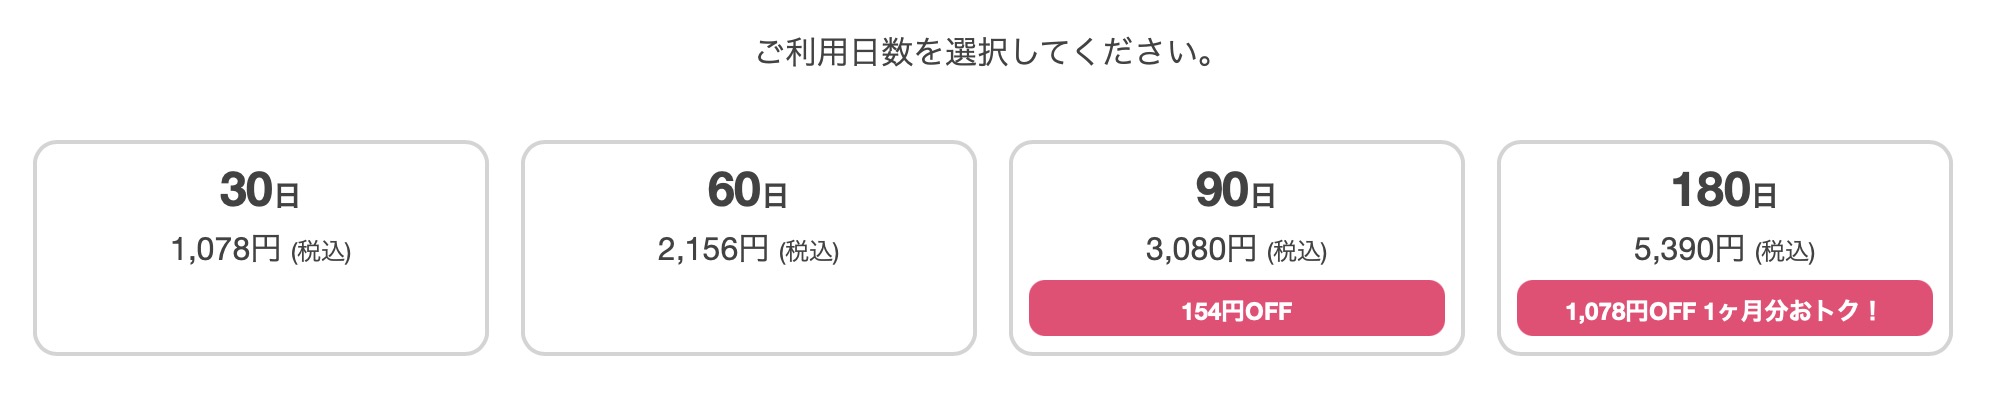Click 税込 label beside 5,390円

[x=1785, y=251]
